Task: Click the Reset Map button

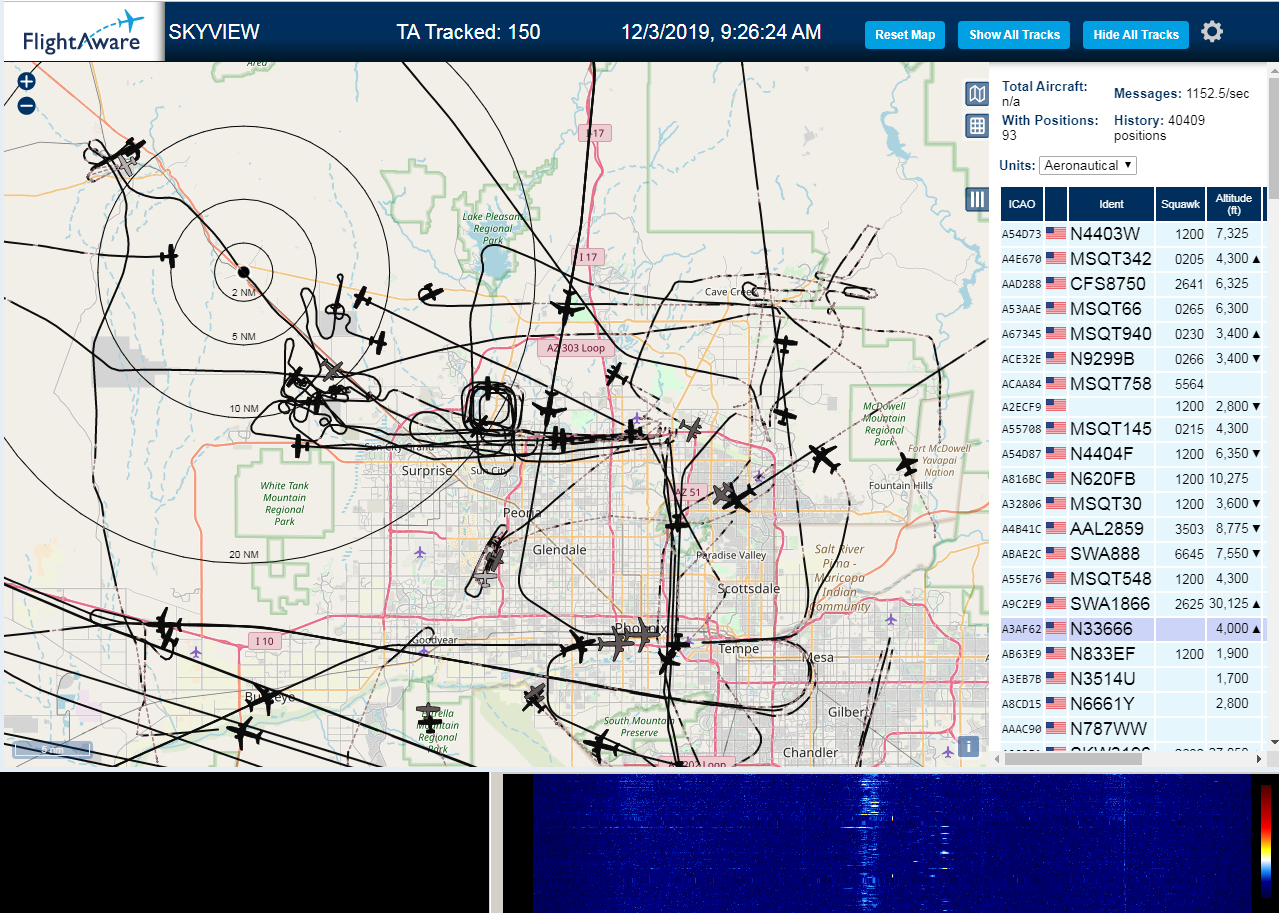Action: coord(905,34)
